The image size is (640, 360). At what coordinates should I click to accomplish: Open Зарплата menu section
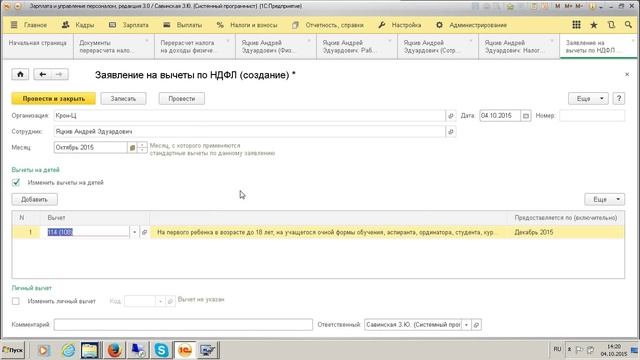(x=129, y=25)
